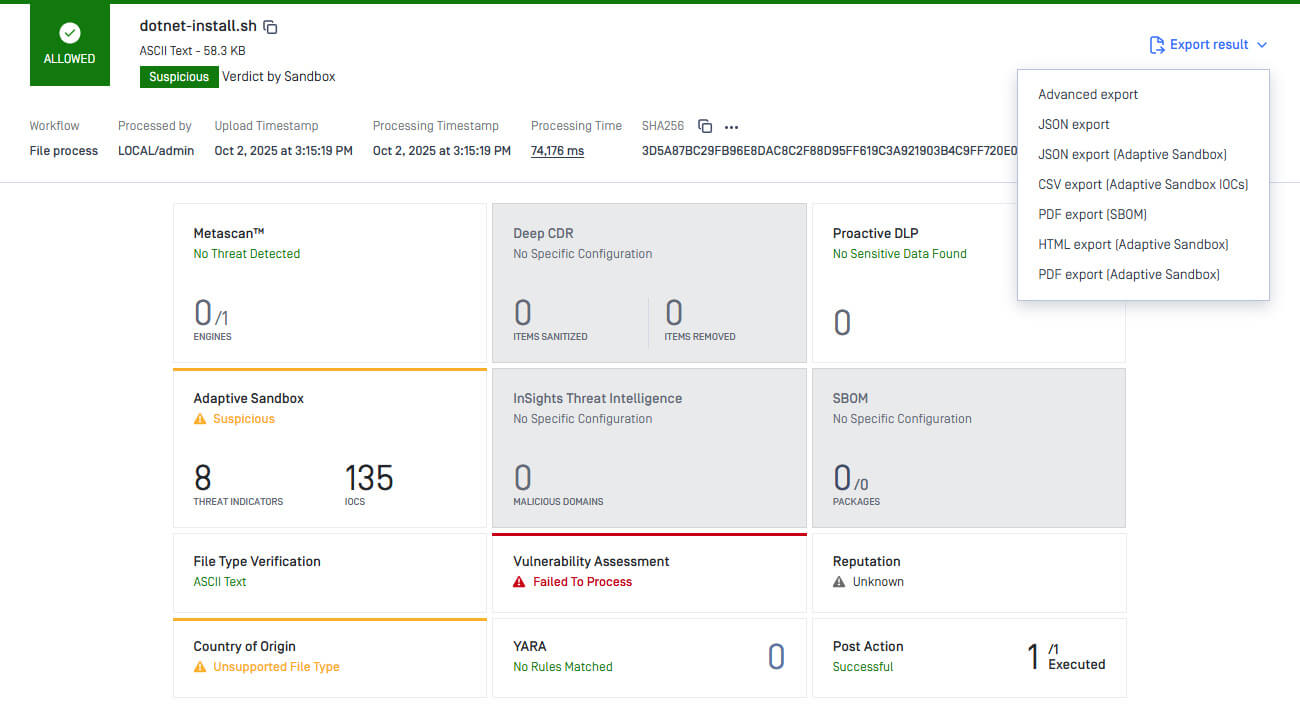Open SHA256 more options ellipsis
This screenshot has width=1300, height=719.
(731, 127)
